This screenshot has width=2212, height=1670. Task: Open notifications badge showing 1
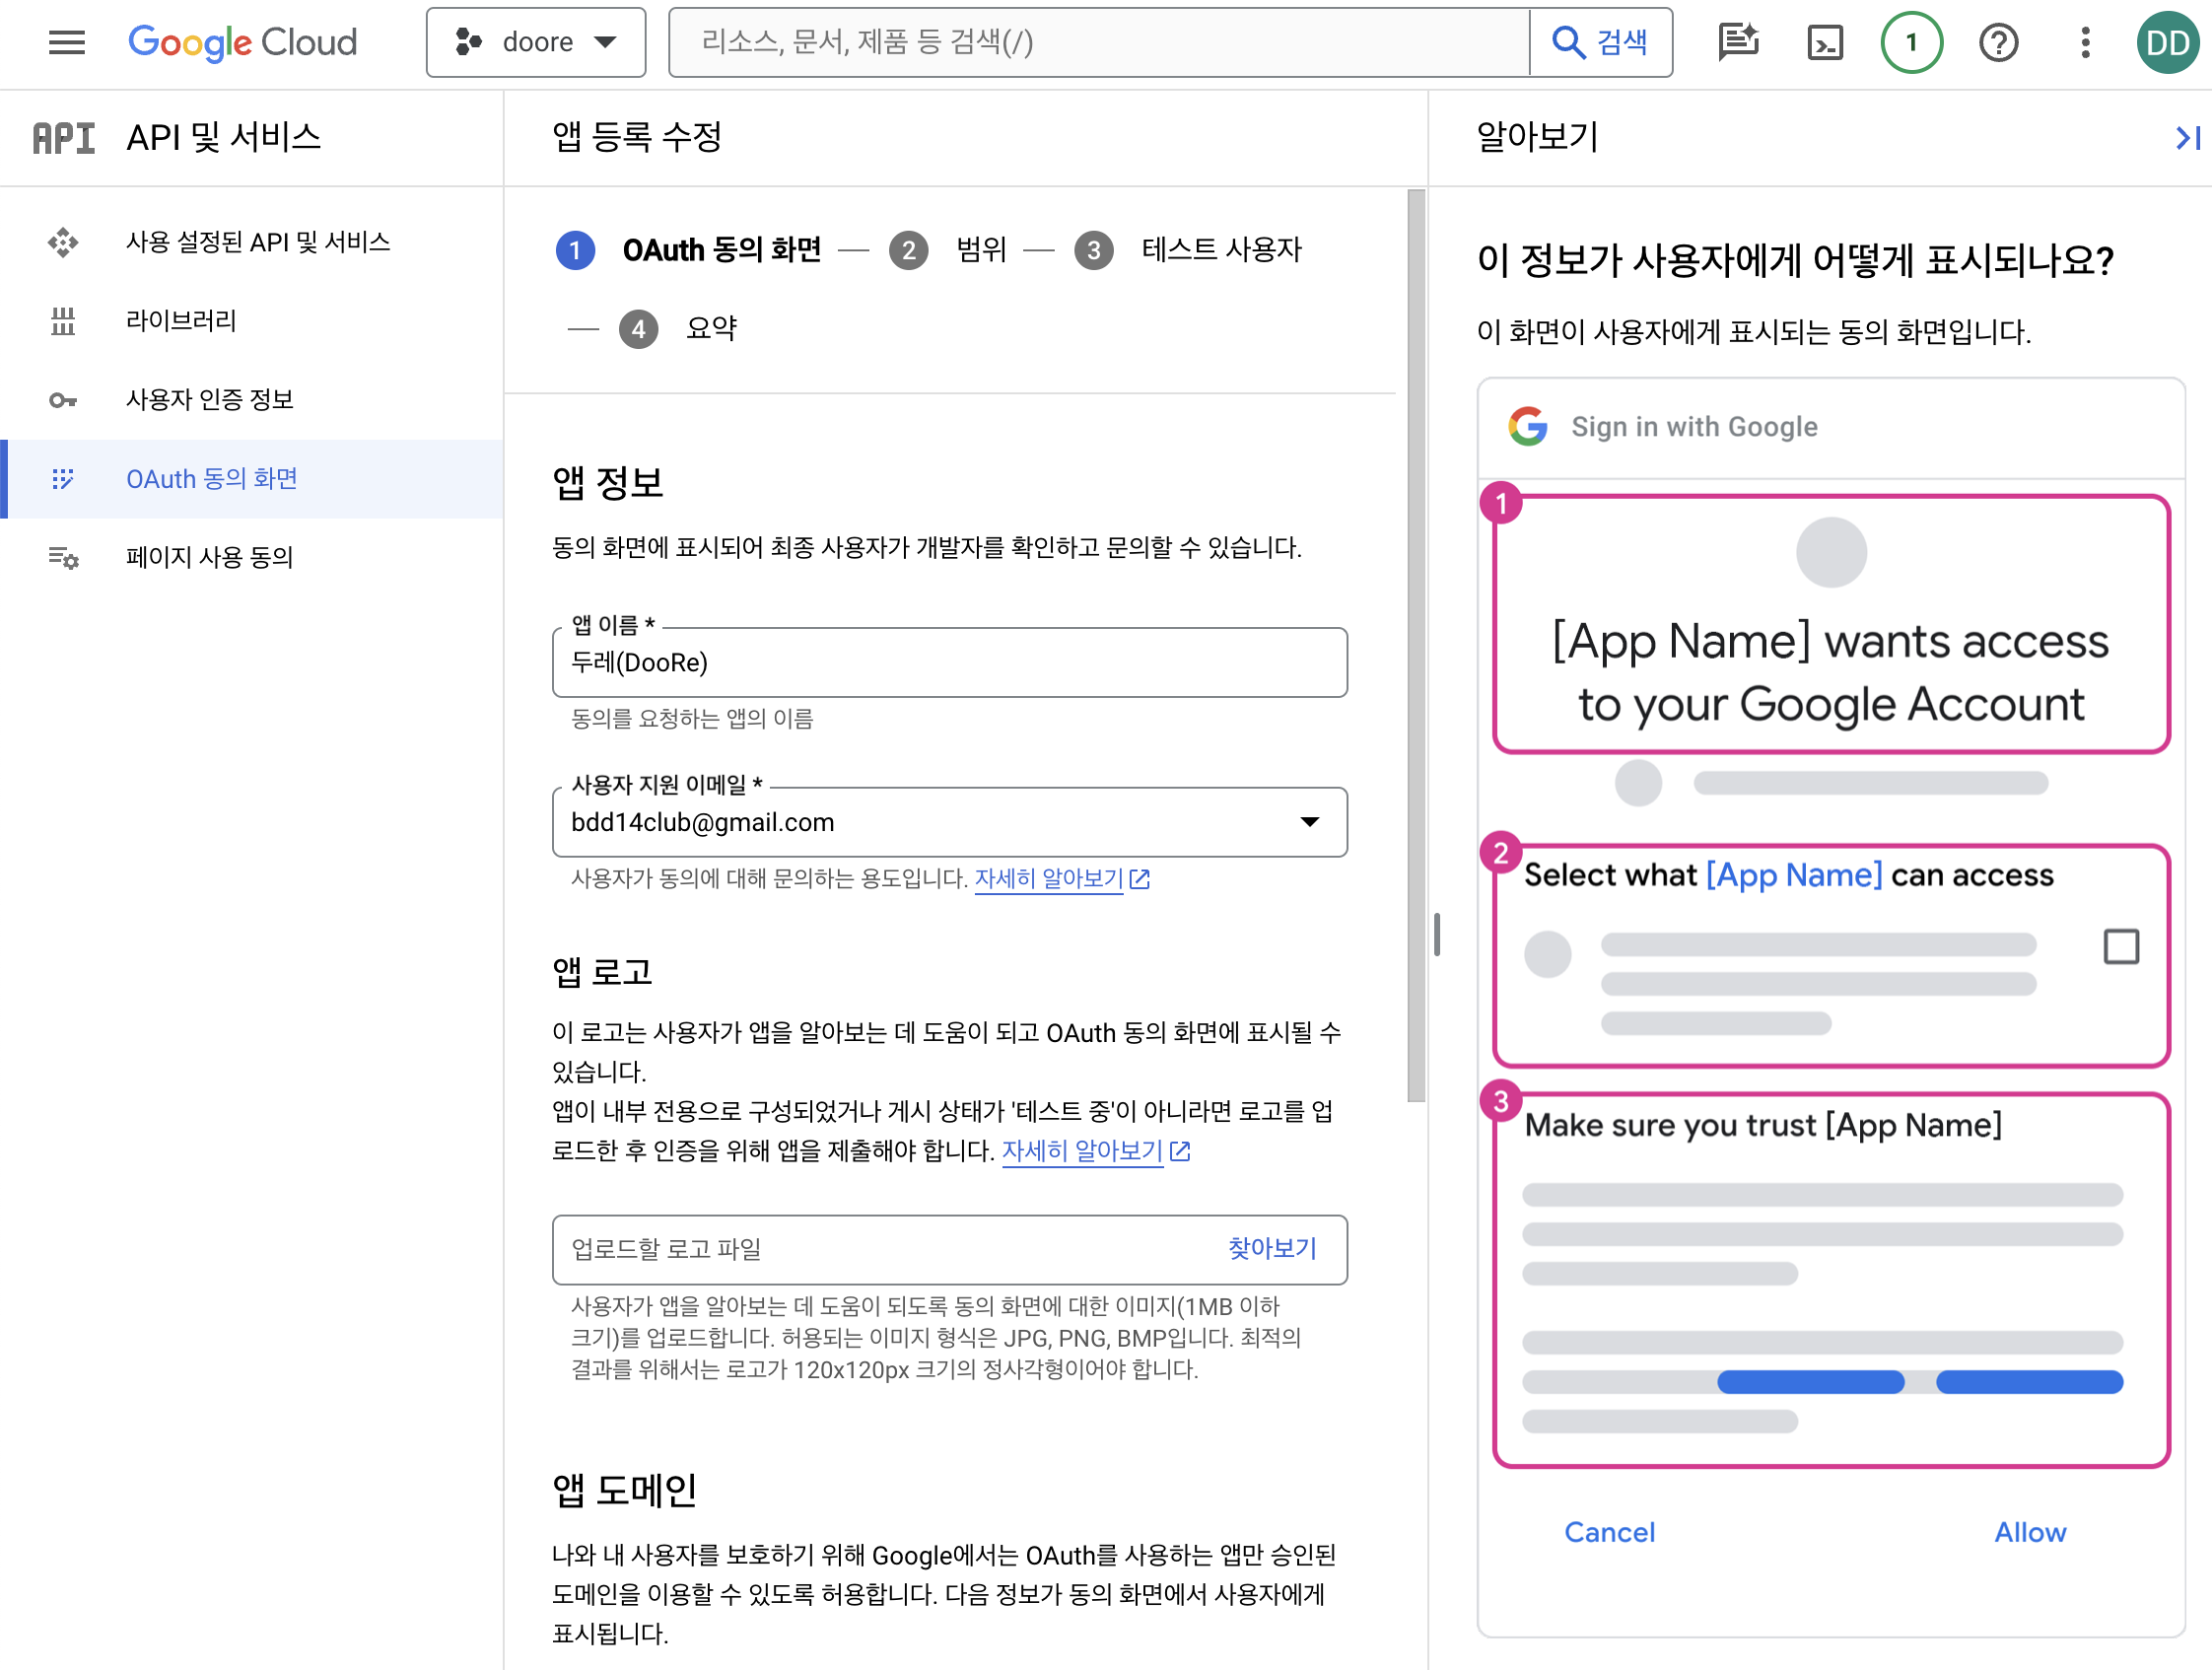point(1911,42)
